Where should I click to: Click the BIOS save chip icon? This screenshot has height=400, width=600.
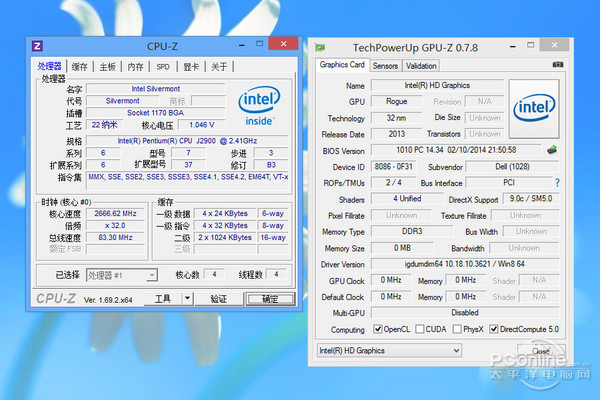[x=552, y=150]
